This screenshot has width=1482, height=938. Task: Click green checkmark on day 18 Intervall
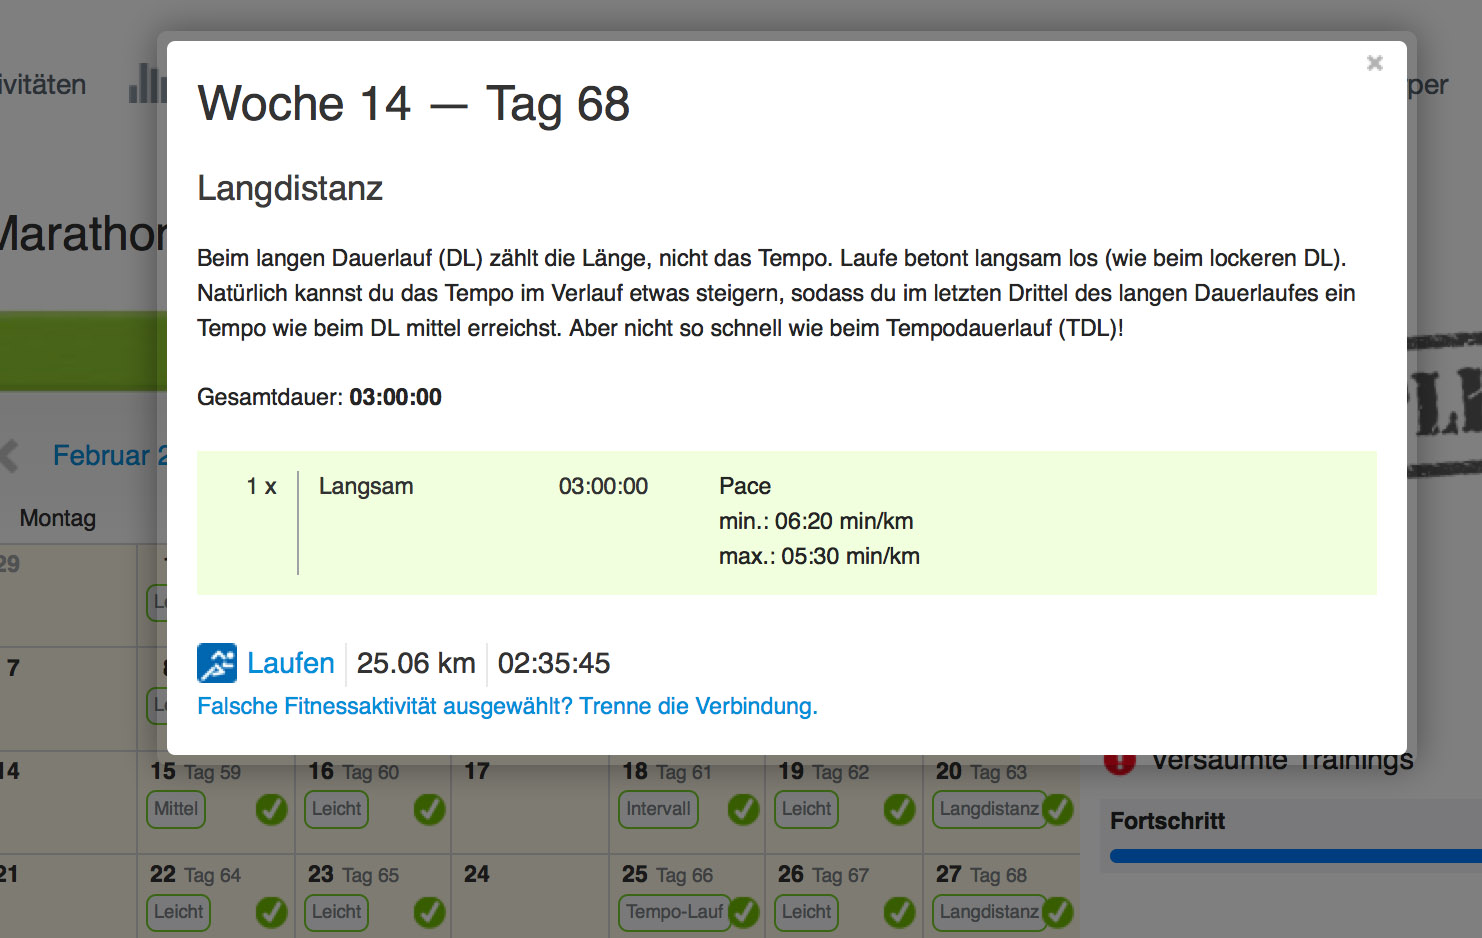743,809
